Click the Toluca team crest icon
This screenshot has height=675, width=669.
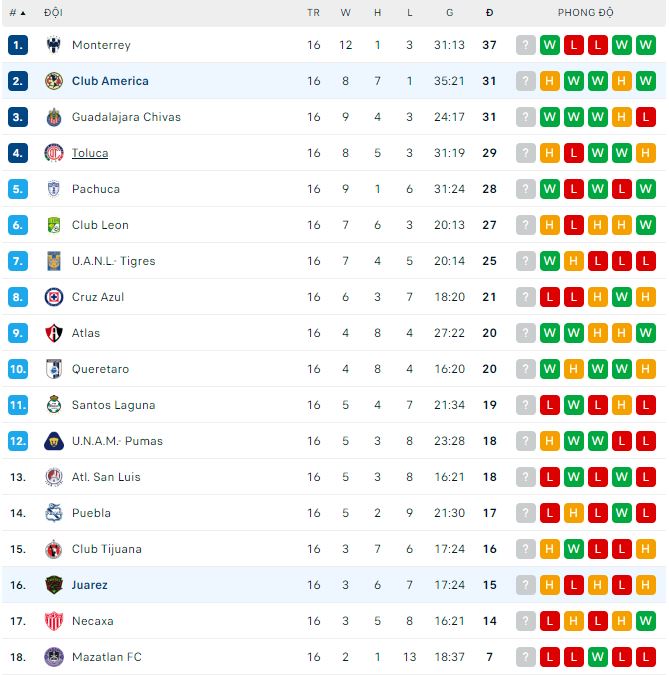pos(54,153)
